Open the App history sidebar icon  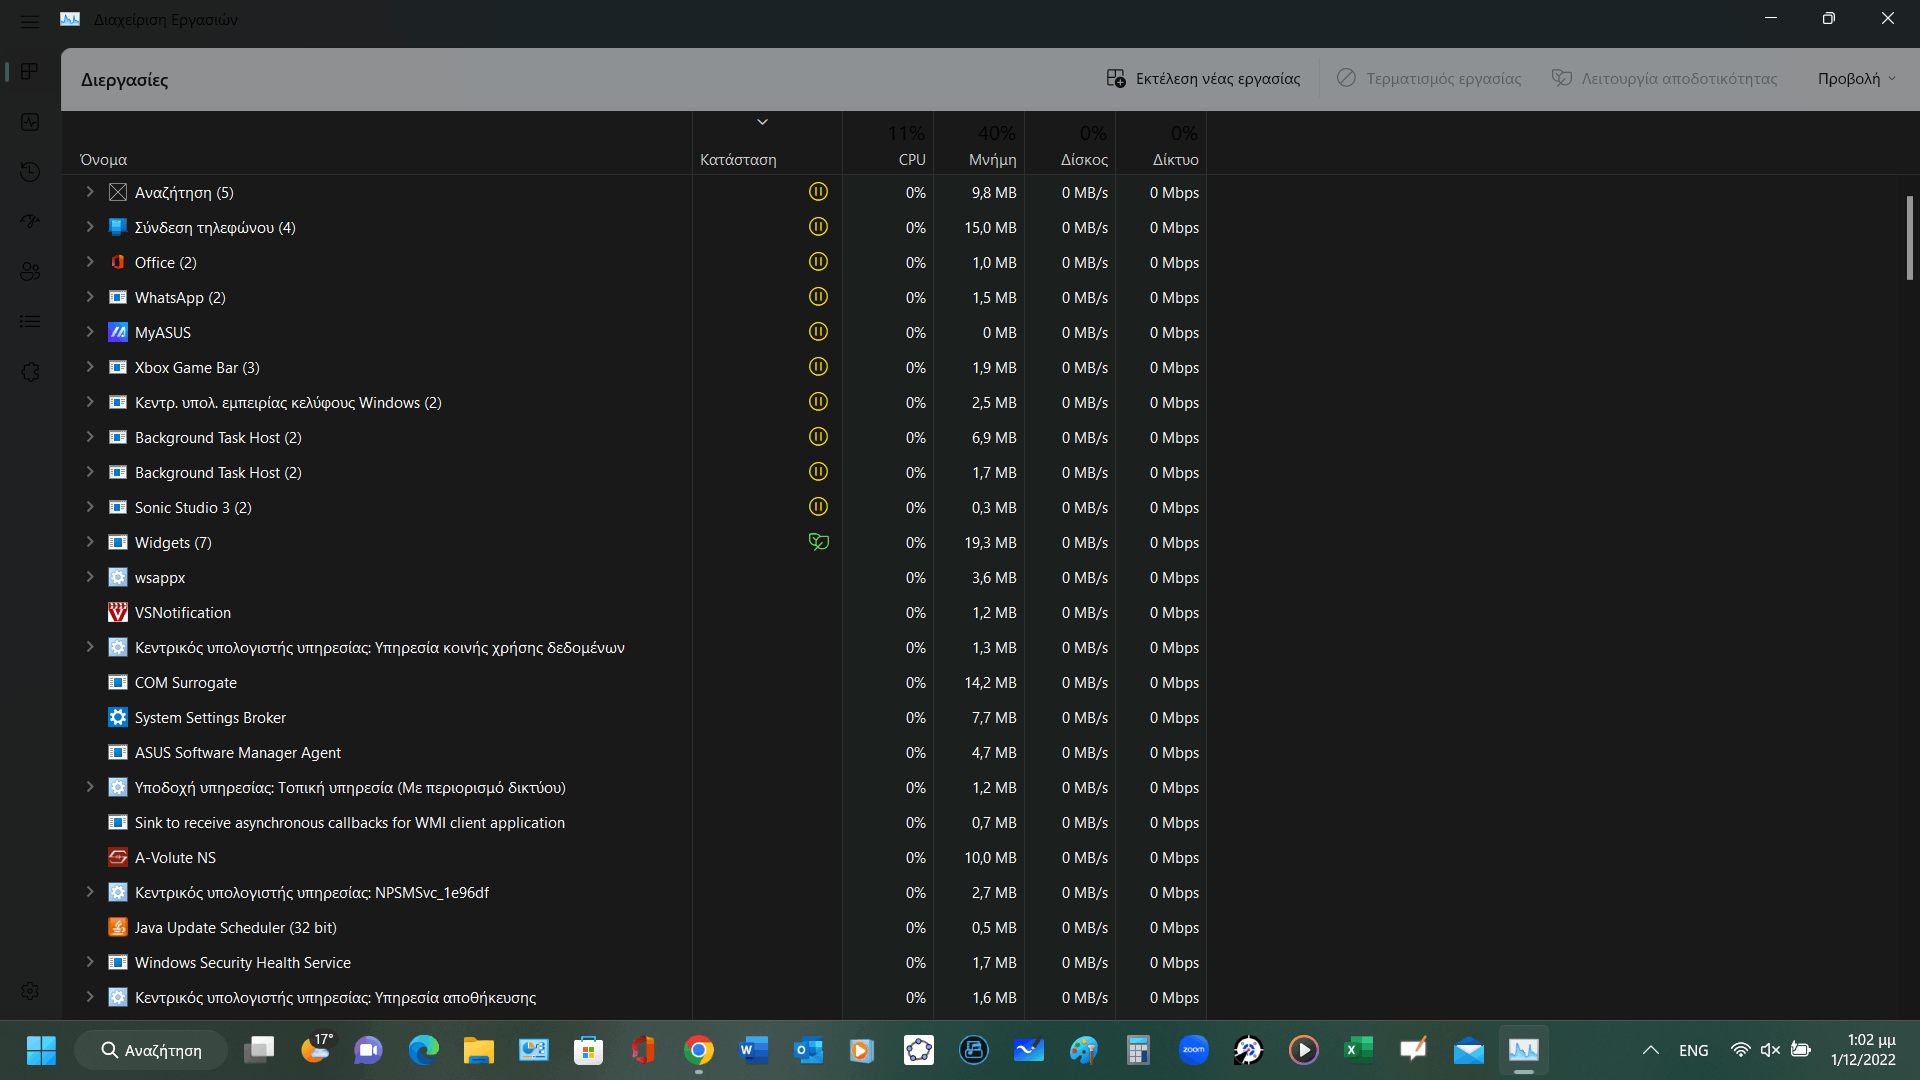point(30,172)
